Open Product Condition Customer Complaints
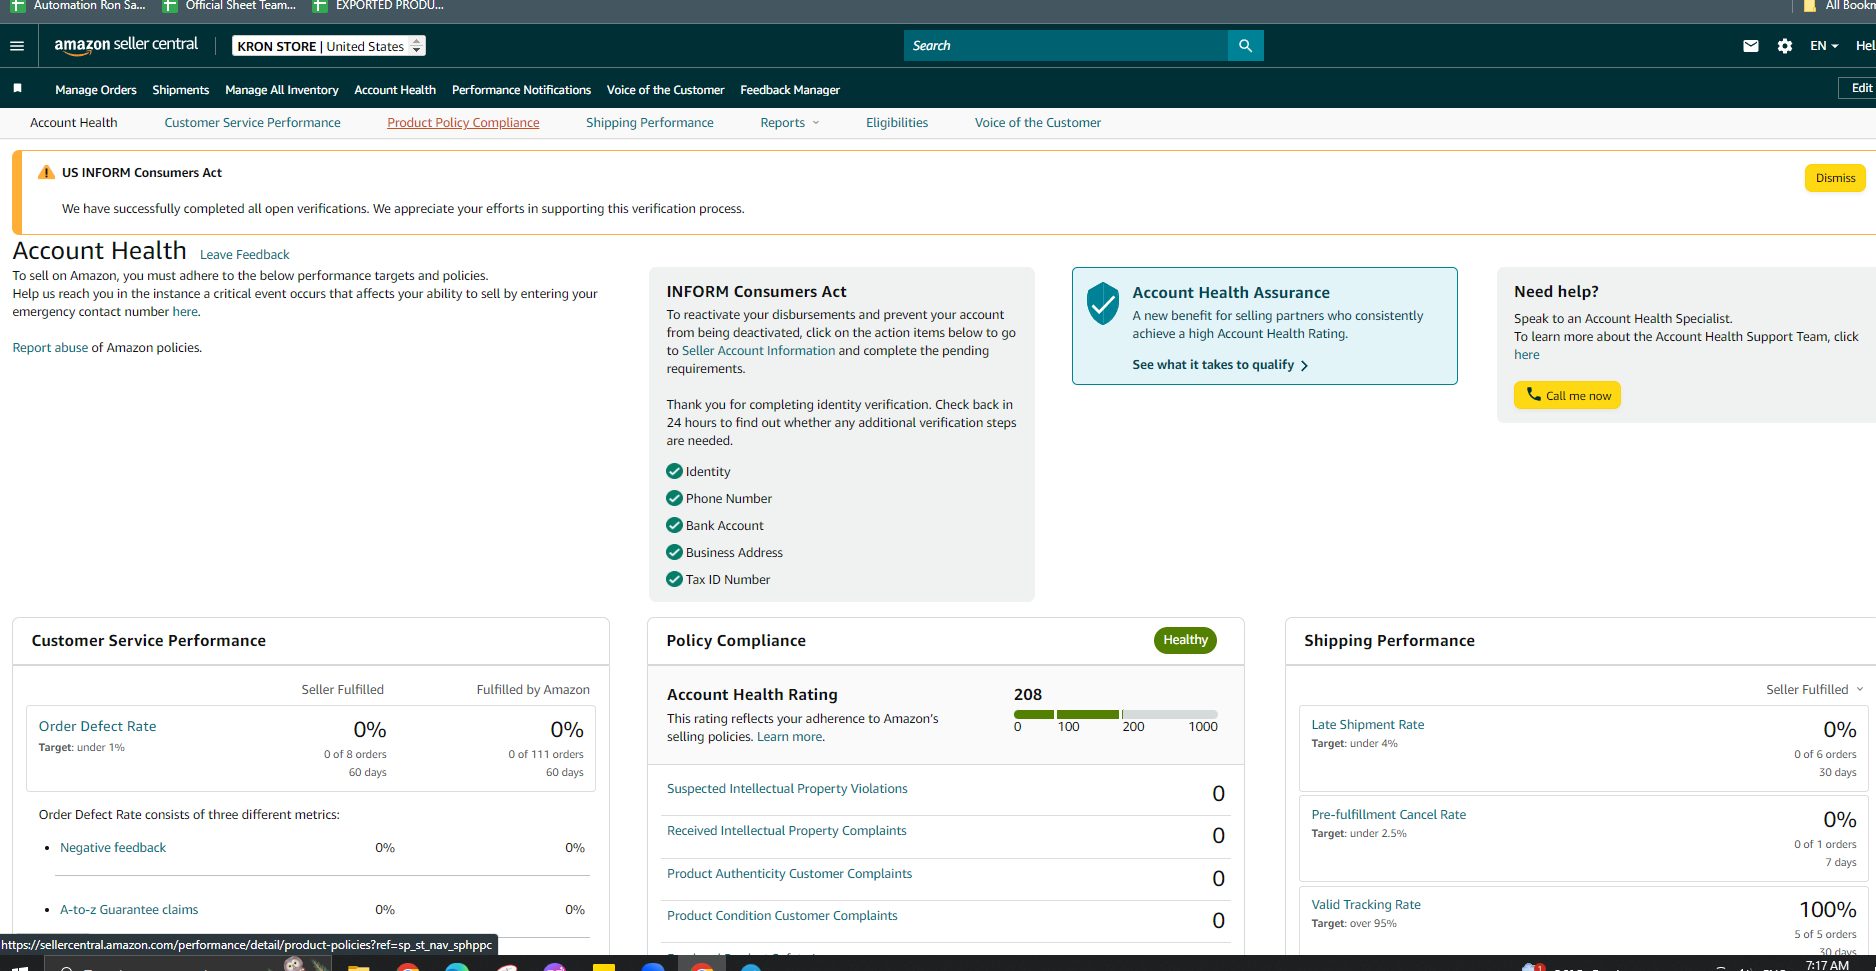Screen dimensions: 1876x971 pyautogui.click(x=782, y=916)
